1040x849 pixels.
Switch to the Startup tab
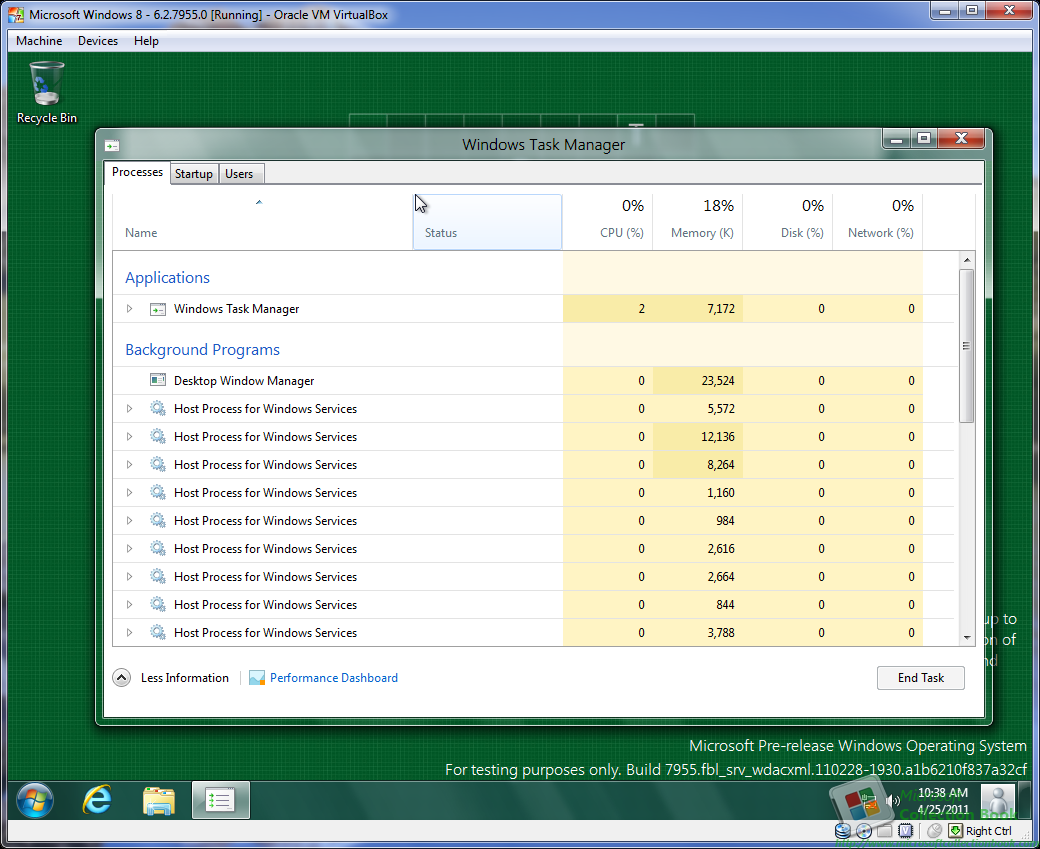(194, 174)
